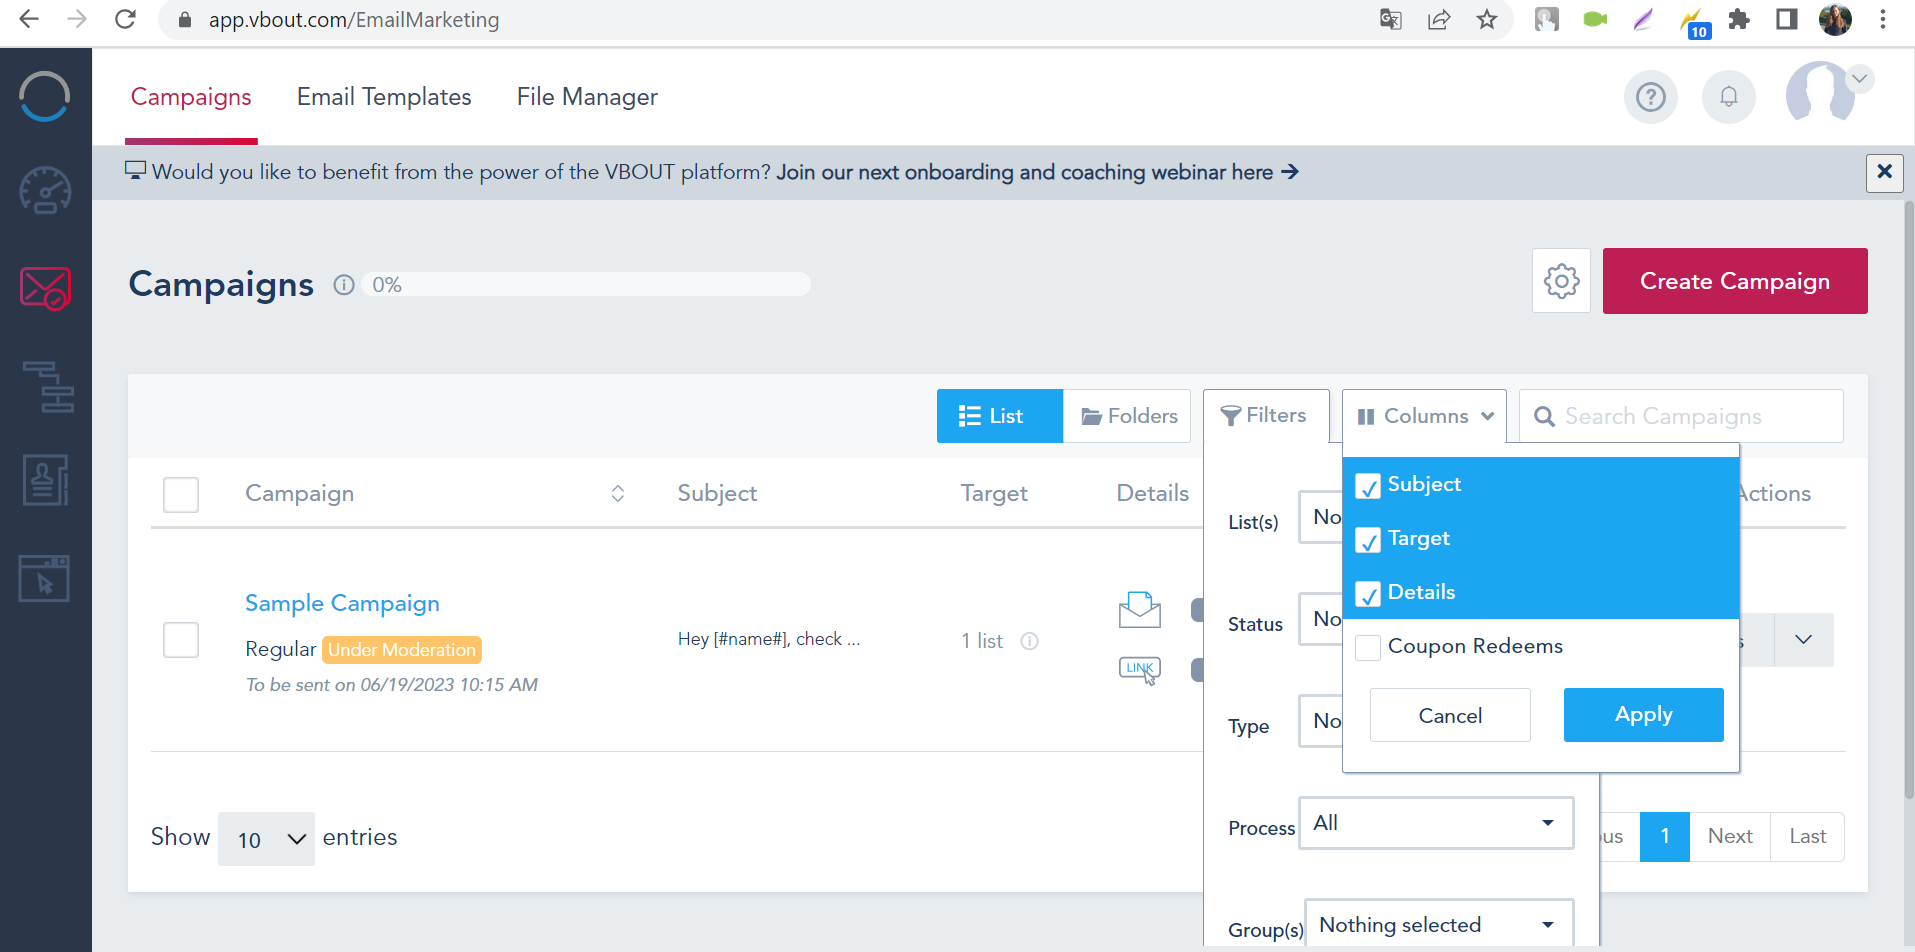Click the Create Campaign button
Screen dimensions: 1915x952
click(x=1735, y=281)
